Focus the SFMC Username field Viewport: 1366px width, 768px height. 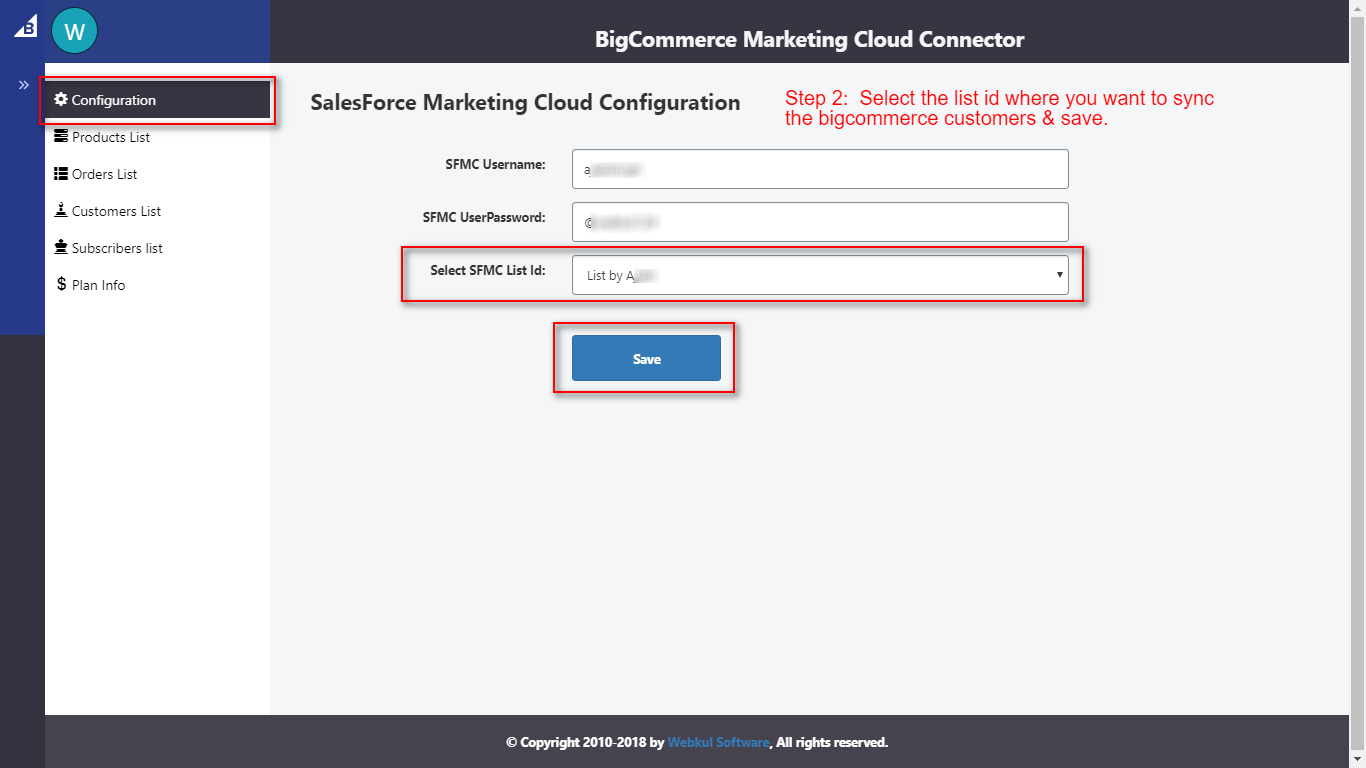click(x=820, y=169)
